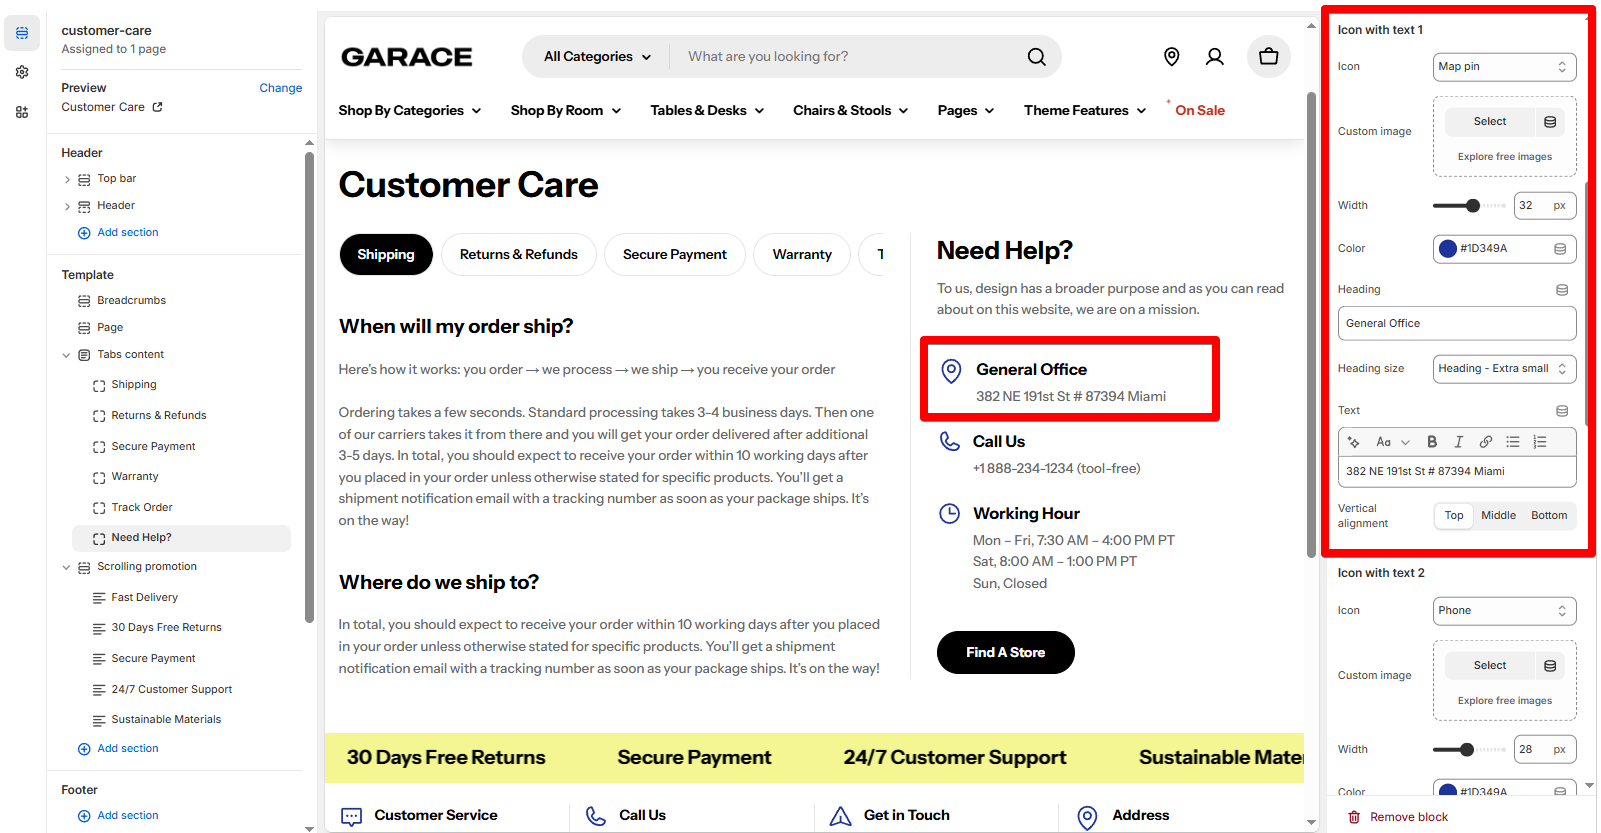1601x833 pixels.
Task: Click the dynamic source icon next to Text
Action: 1562,411
